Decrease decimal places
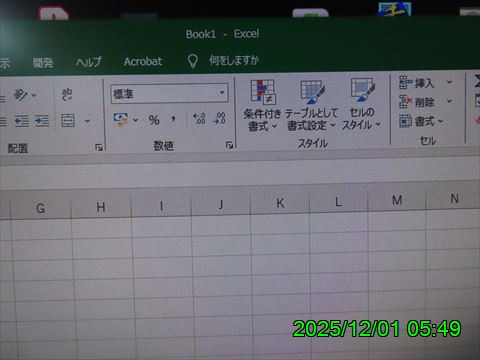This screenshot has width=480, height=360. [220, 118]
